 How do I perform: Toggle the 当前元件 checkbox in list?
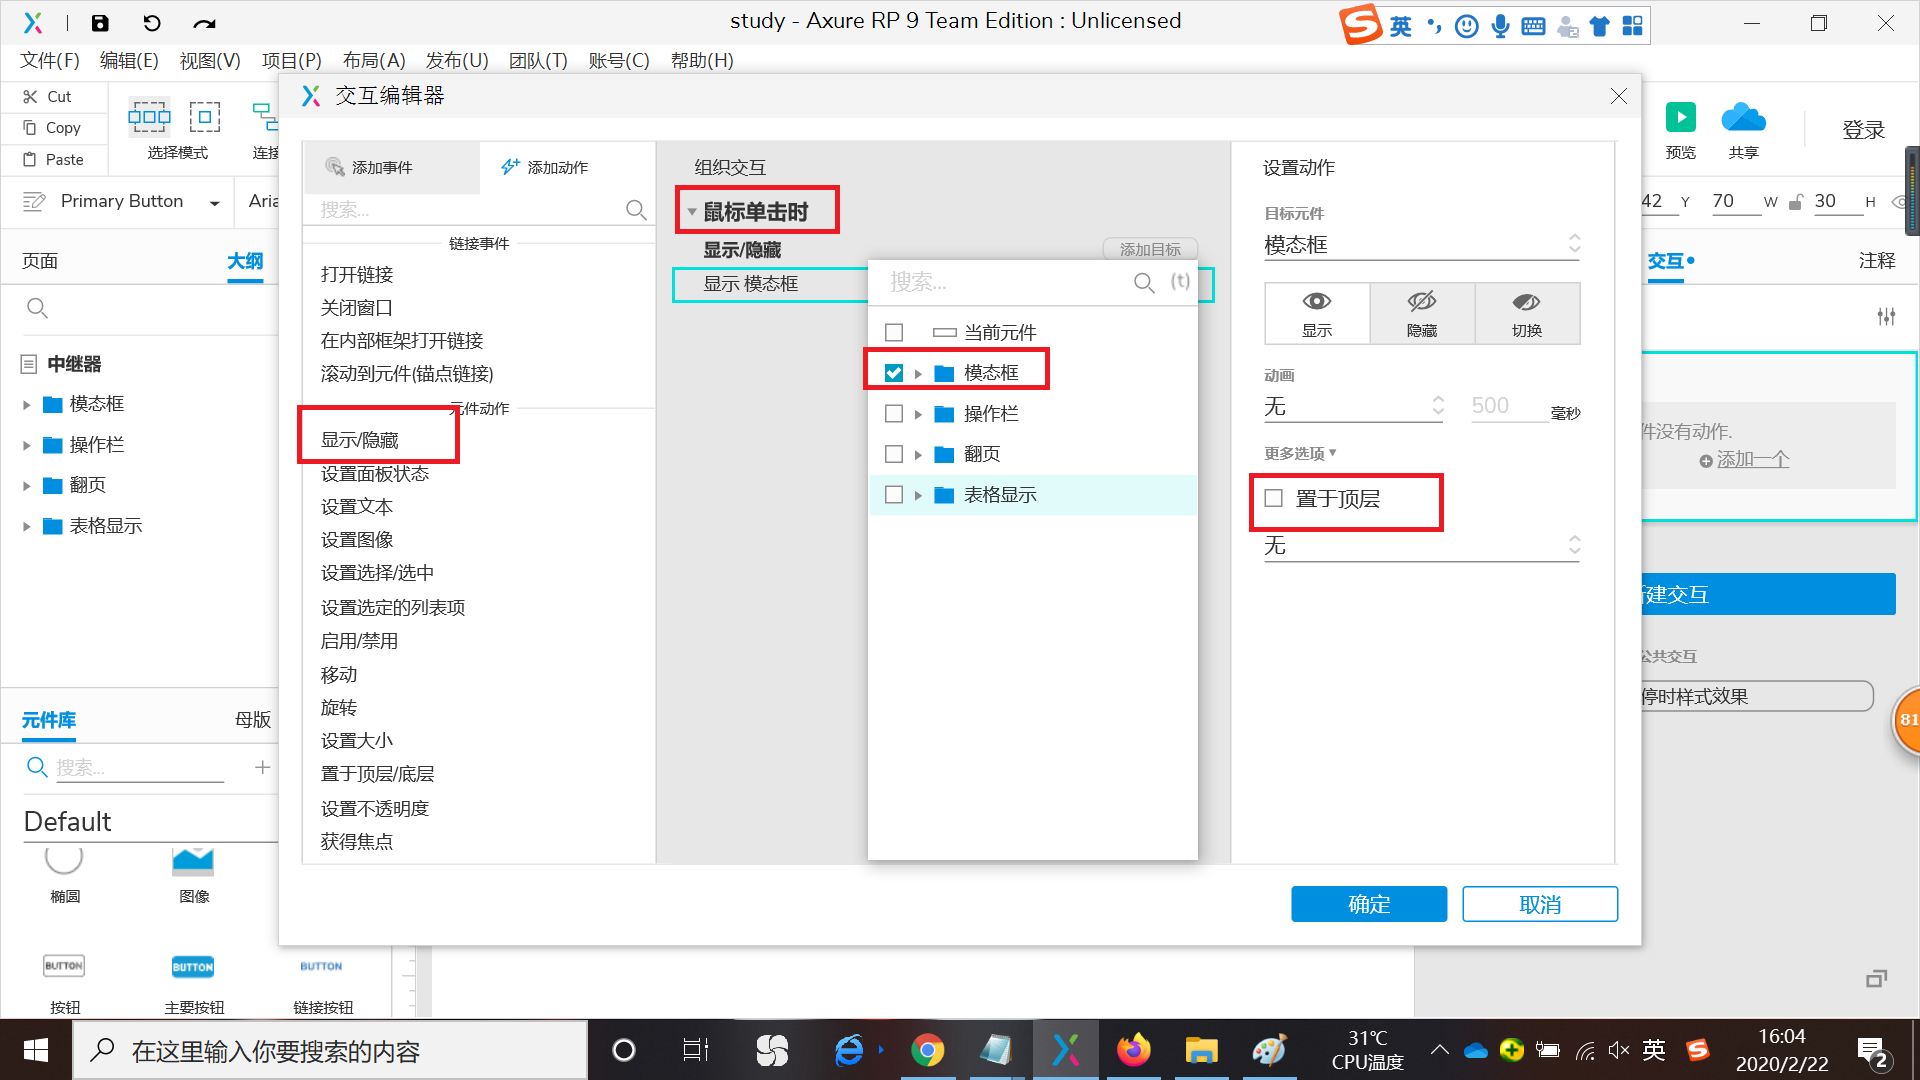click(x=894, y=332)
